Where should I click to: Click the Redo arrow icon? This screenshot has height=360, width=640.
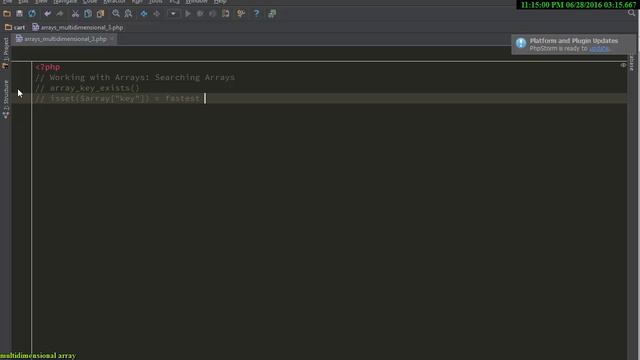(60, 13)
